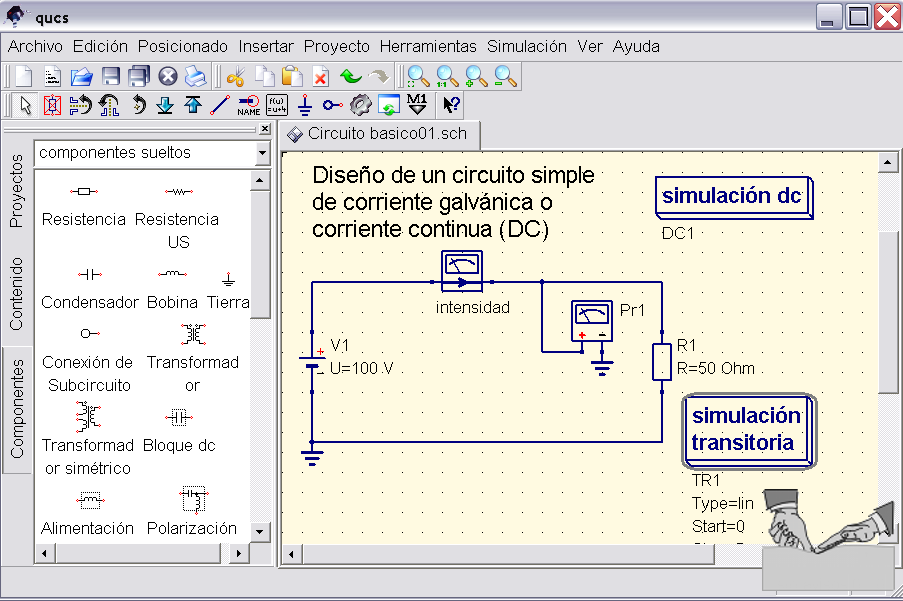Screen dimensions: 903x601
Task: Activate the Select pointer tool
Action: 25,105
